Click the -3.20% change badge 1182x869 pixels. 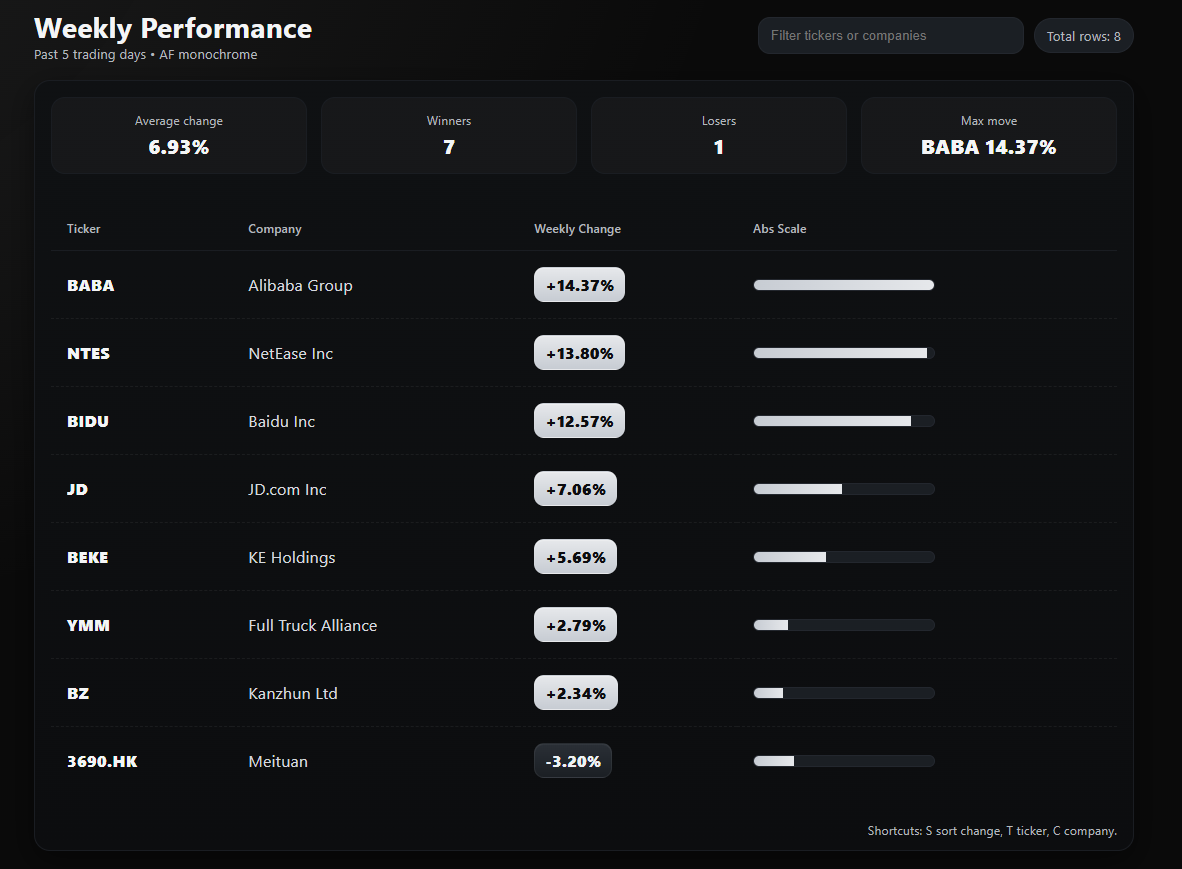pos(573,760)
